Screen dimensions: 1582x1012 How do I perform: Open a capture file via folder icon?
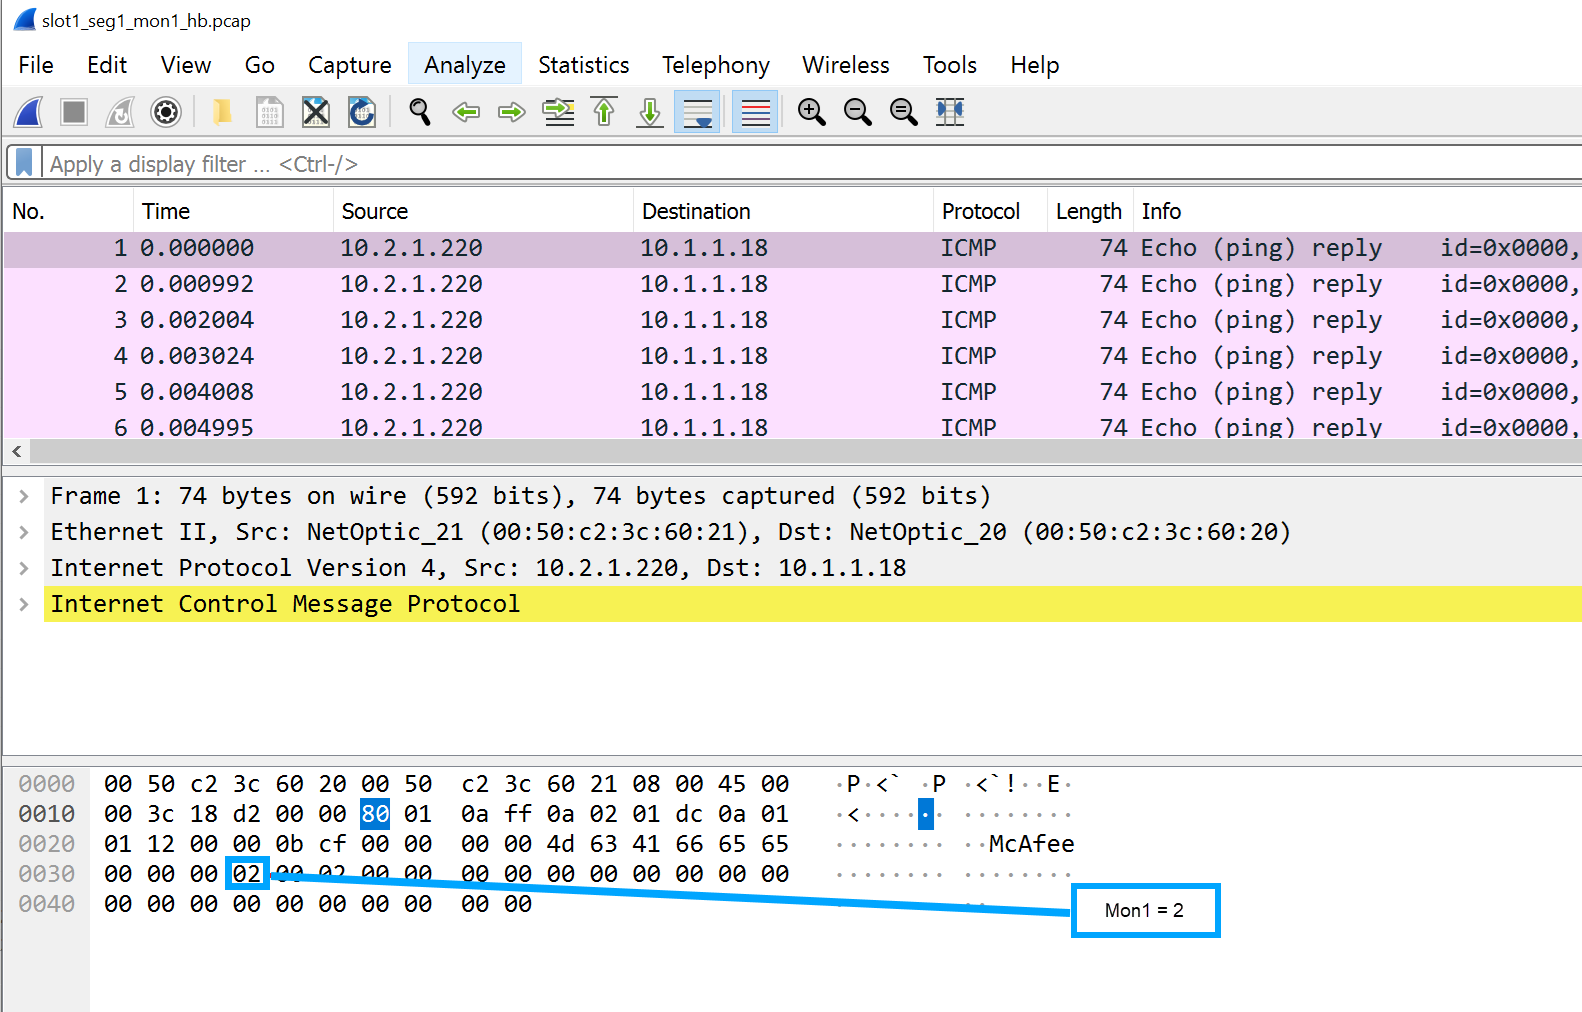tap(222, 112)
